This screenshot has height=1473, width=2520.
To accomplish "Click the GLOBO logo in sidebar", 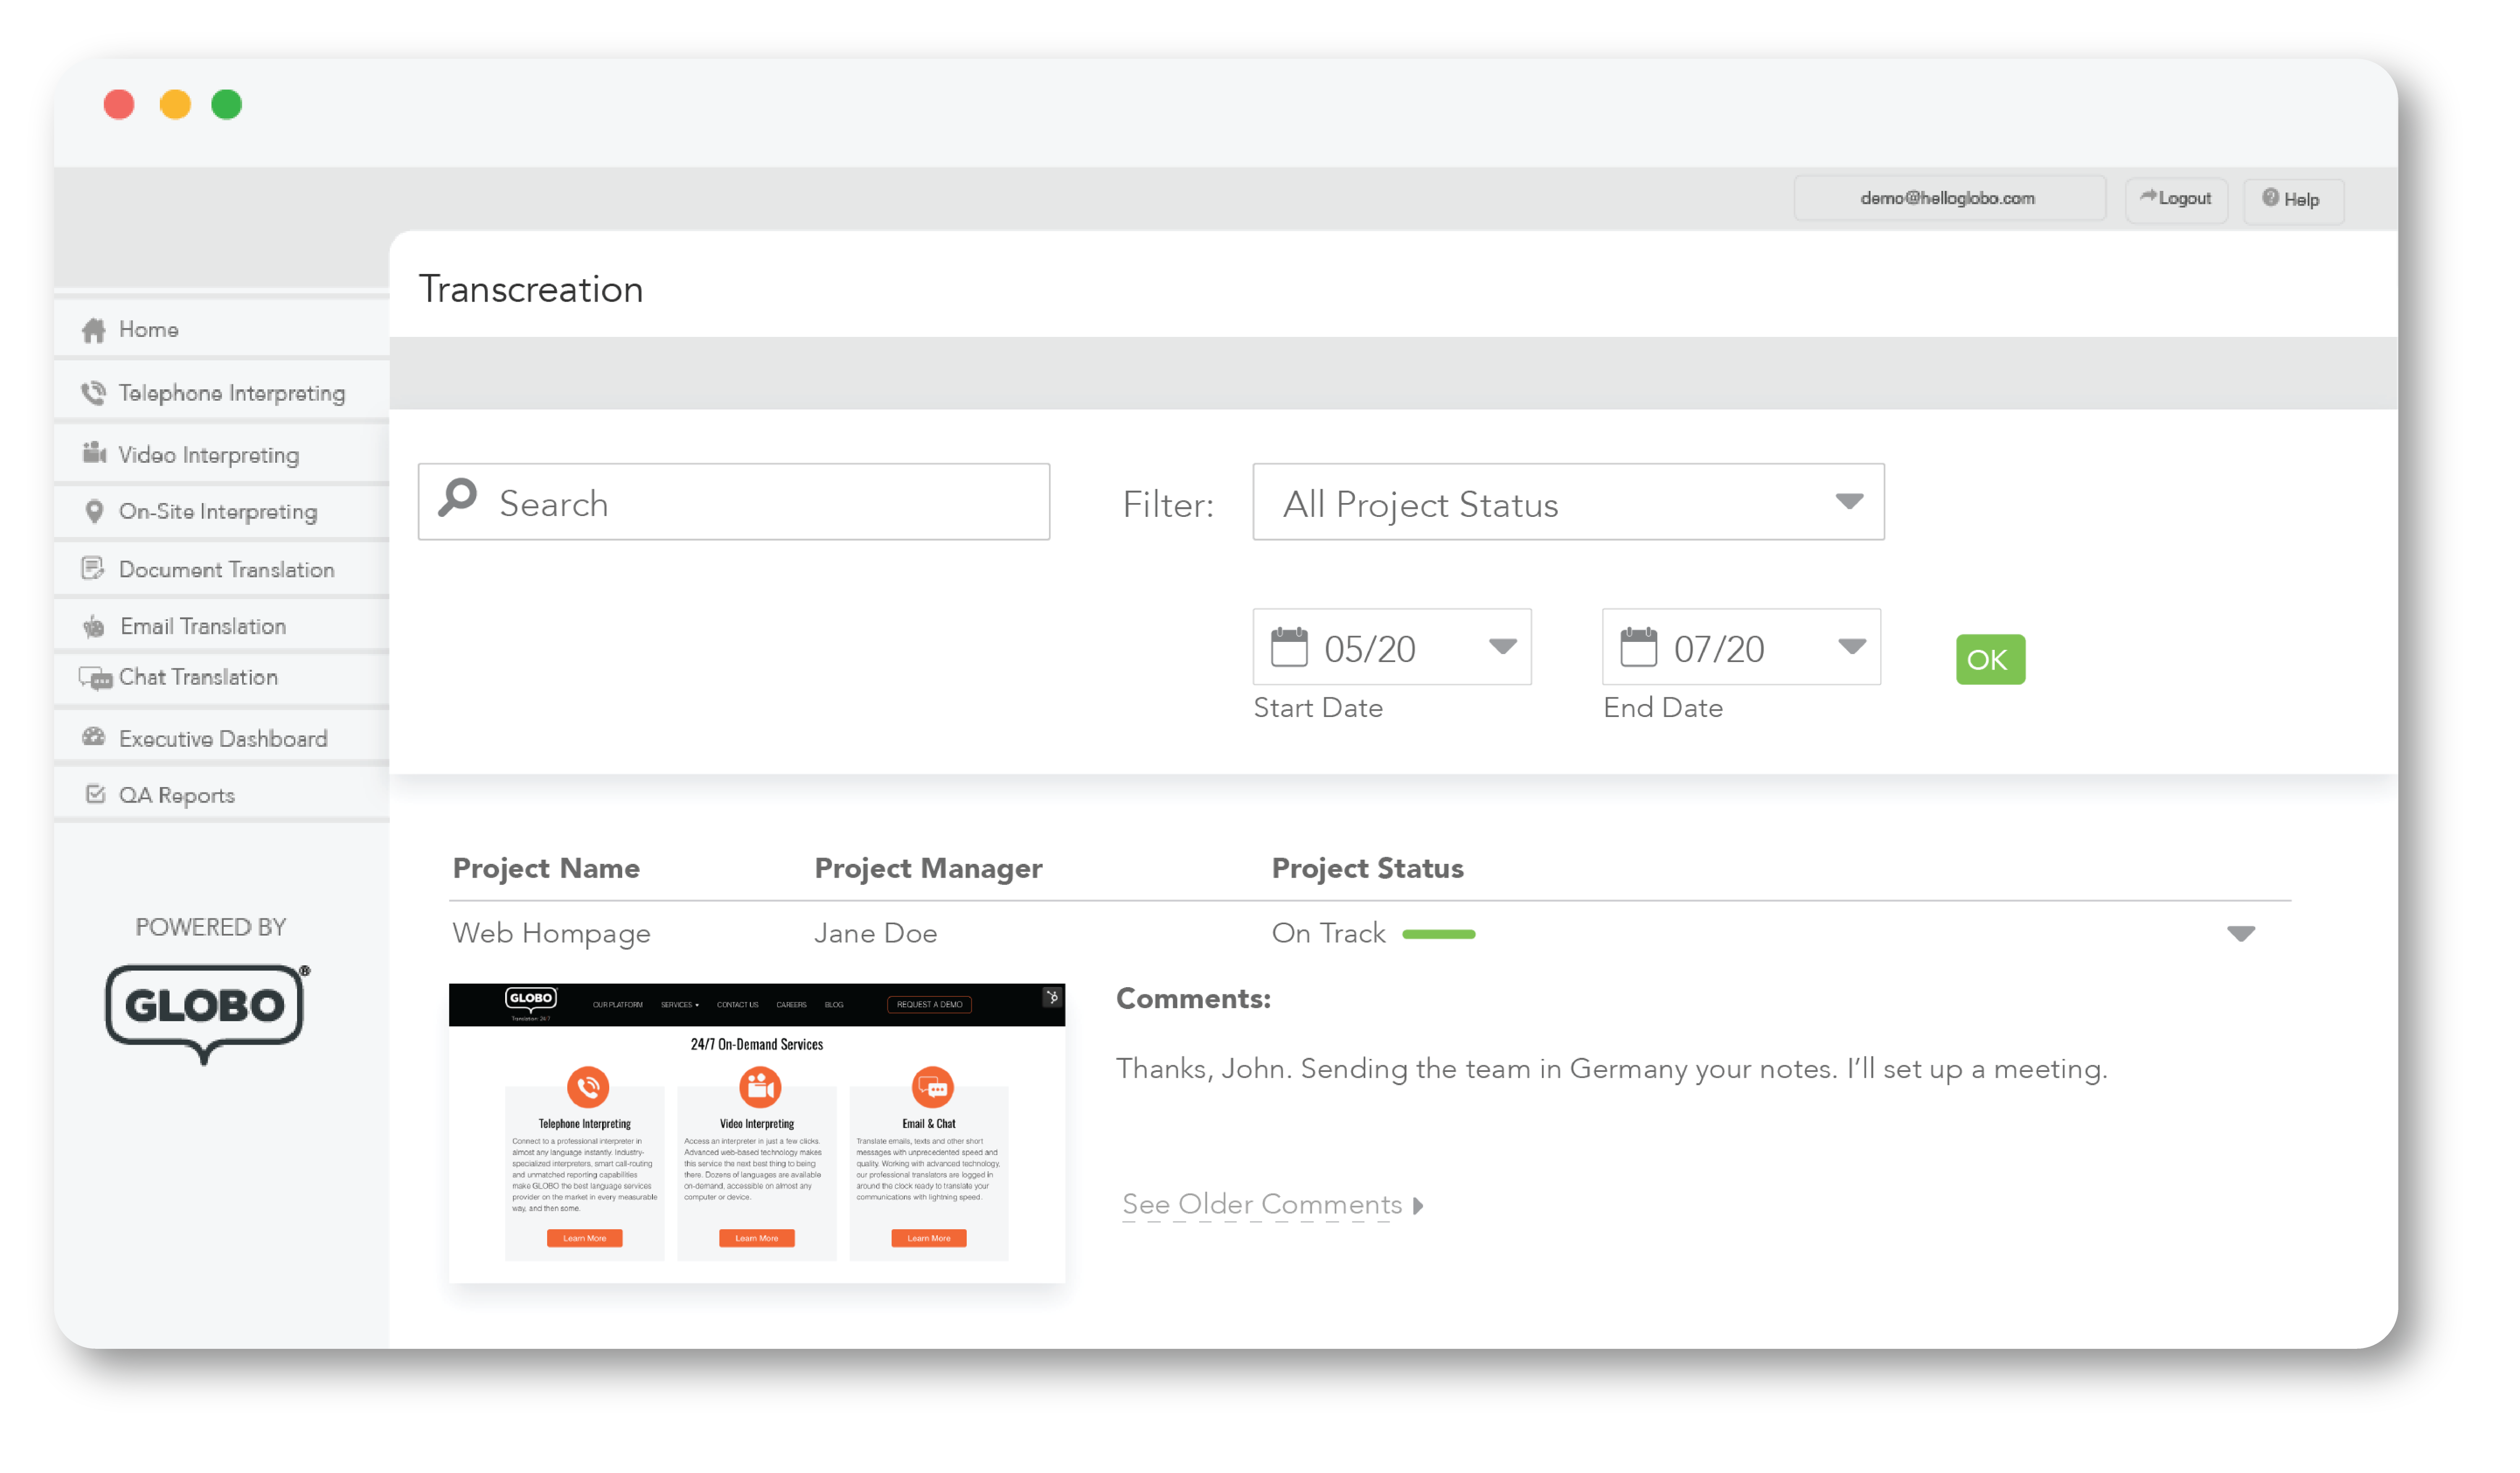I will click(207, 1014).
